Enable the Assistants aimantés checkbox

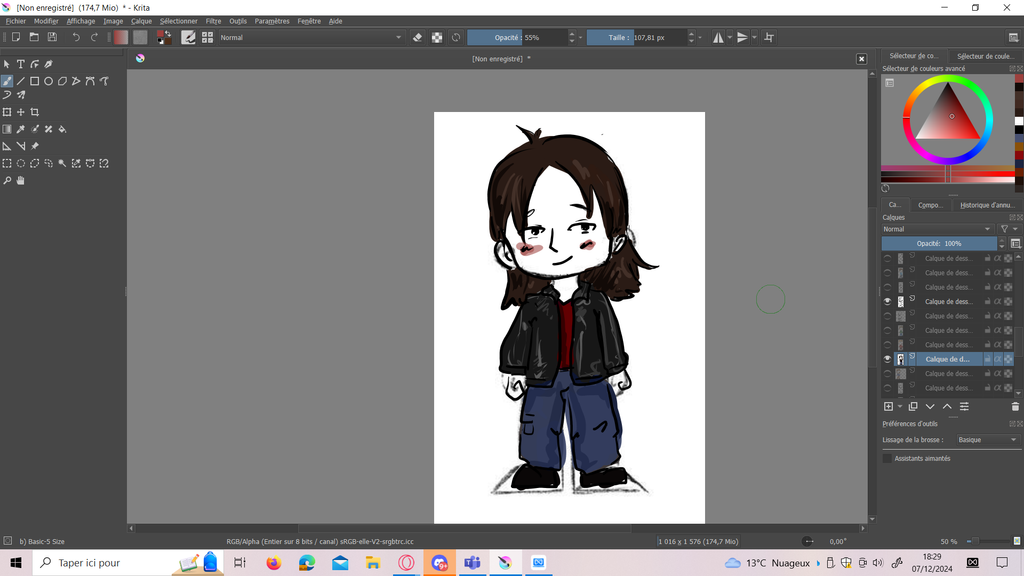[887, 458]
